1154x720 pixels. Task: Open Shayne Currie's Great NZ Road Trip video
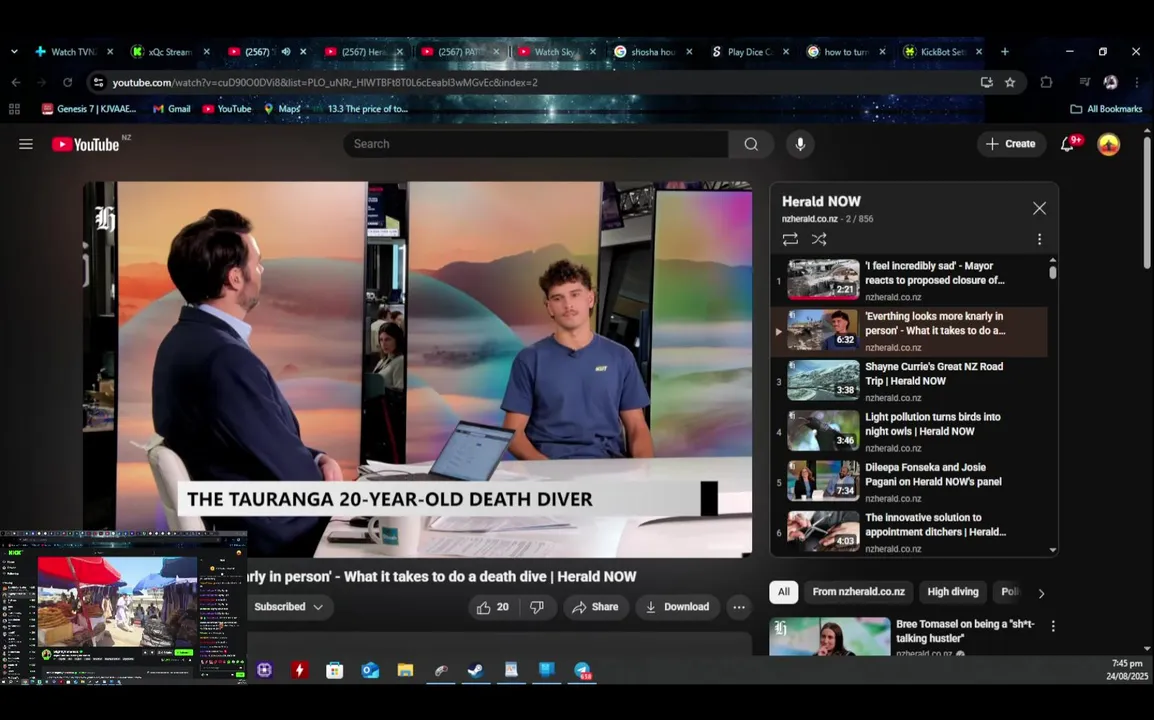point(909,381)
